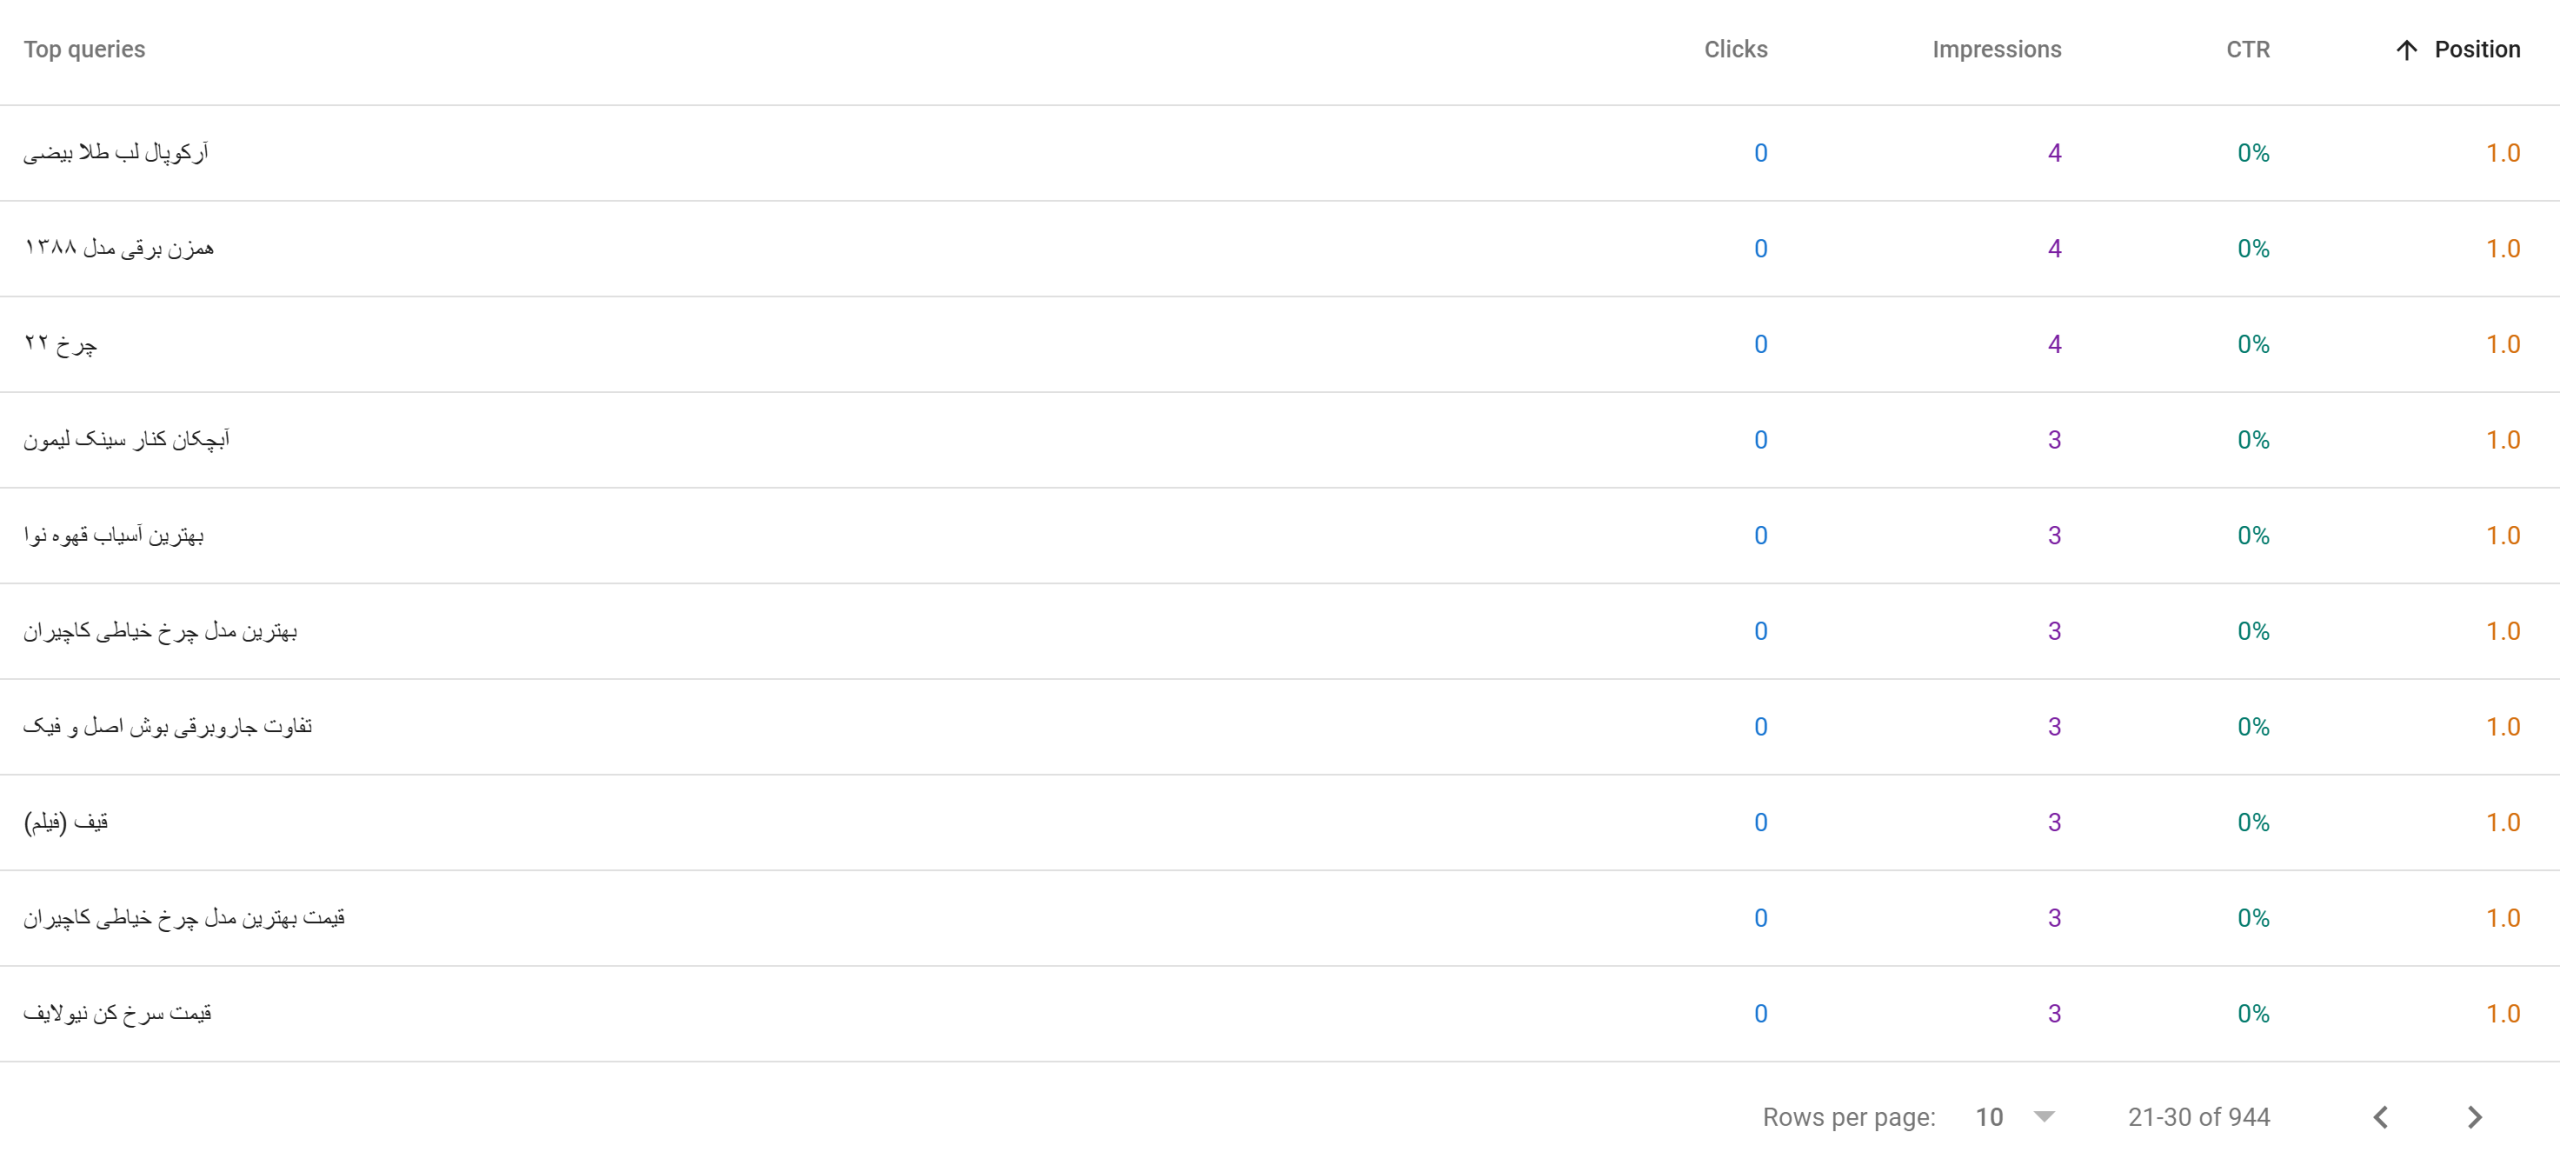Click the Position column header
Screen dimensions: 2560x1152
(2477, 49)
